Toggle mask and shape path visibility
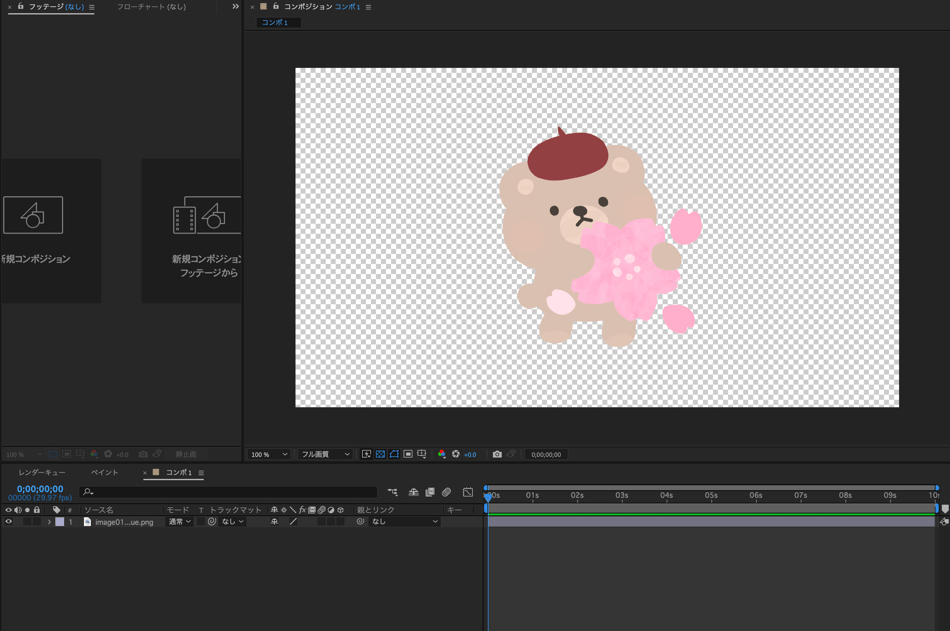 [394, 454]
